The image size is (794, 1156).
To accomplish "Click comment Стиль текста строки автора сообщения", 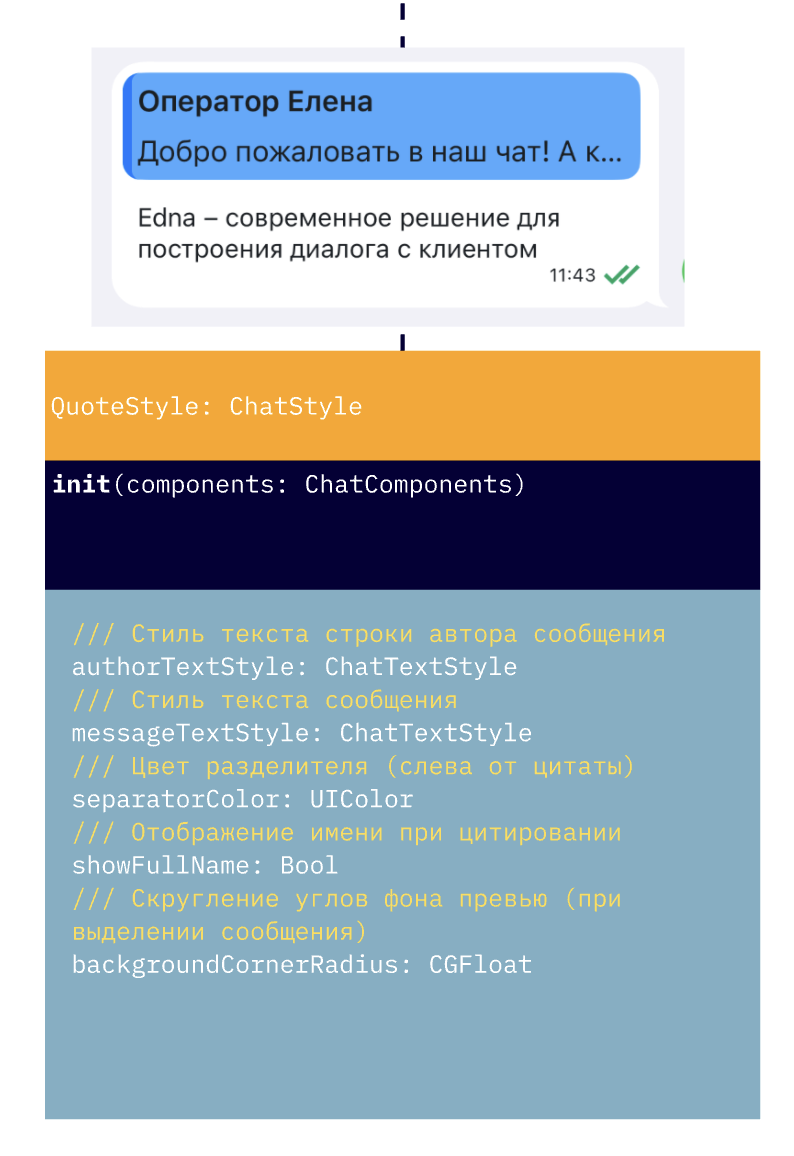I will [x=368, y=634].
